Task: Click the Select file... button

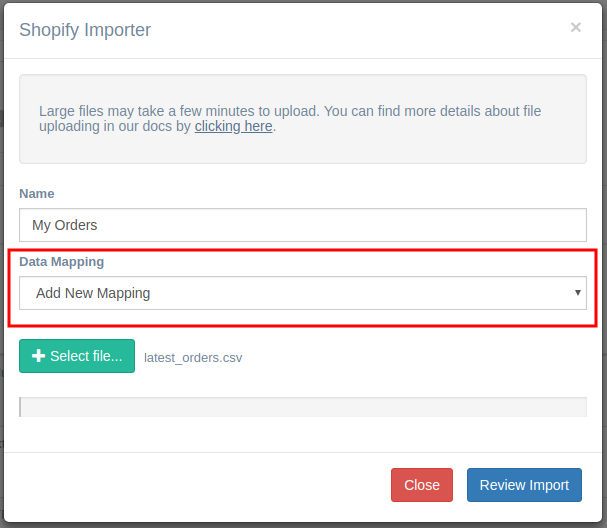Action: [x=77, y=356]
